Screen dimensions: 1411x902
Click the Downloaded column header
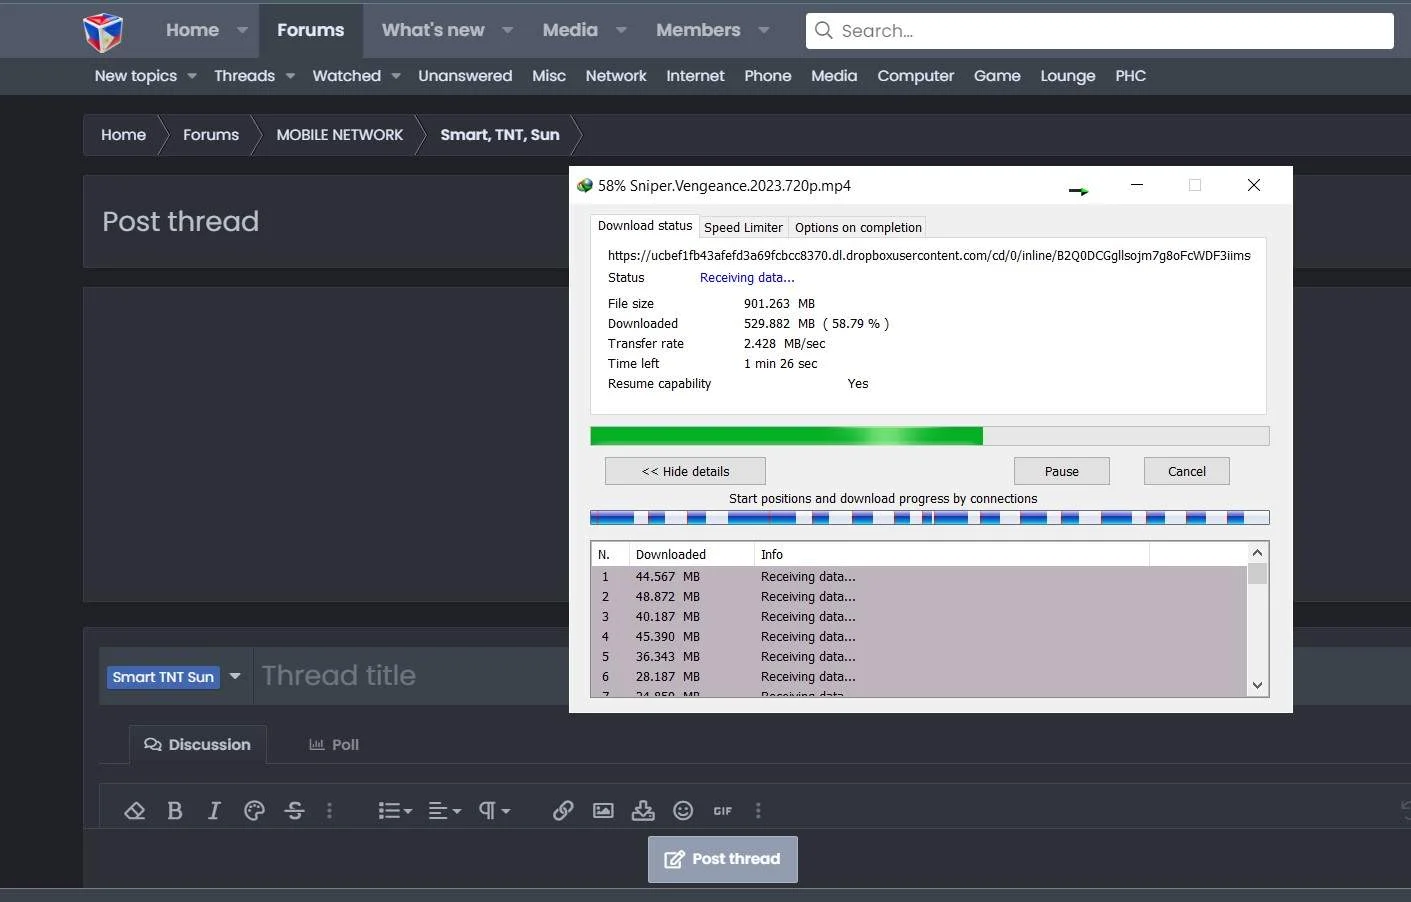691,554
